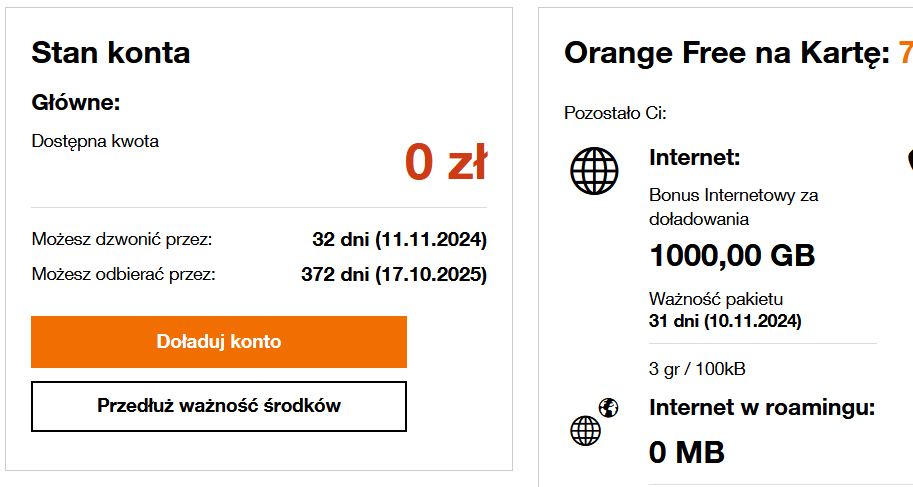Image resolution: width=913 pixels, height=487 pixels.
Task: Click the Internet w roamingu heading
Action: [x=762, y=407]
